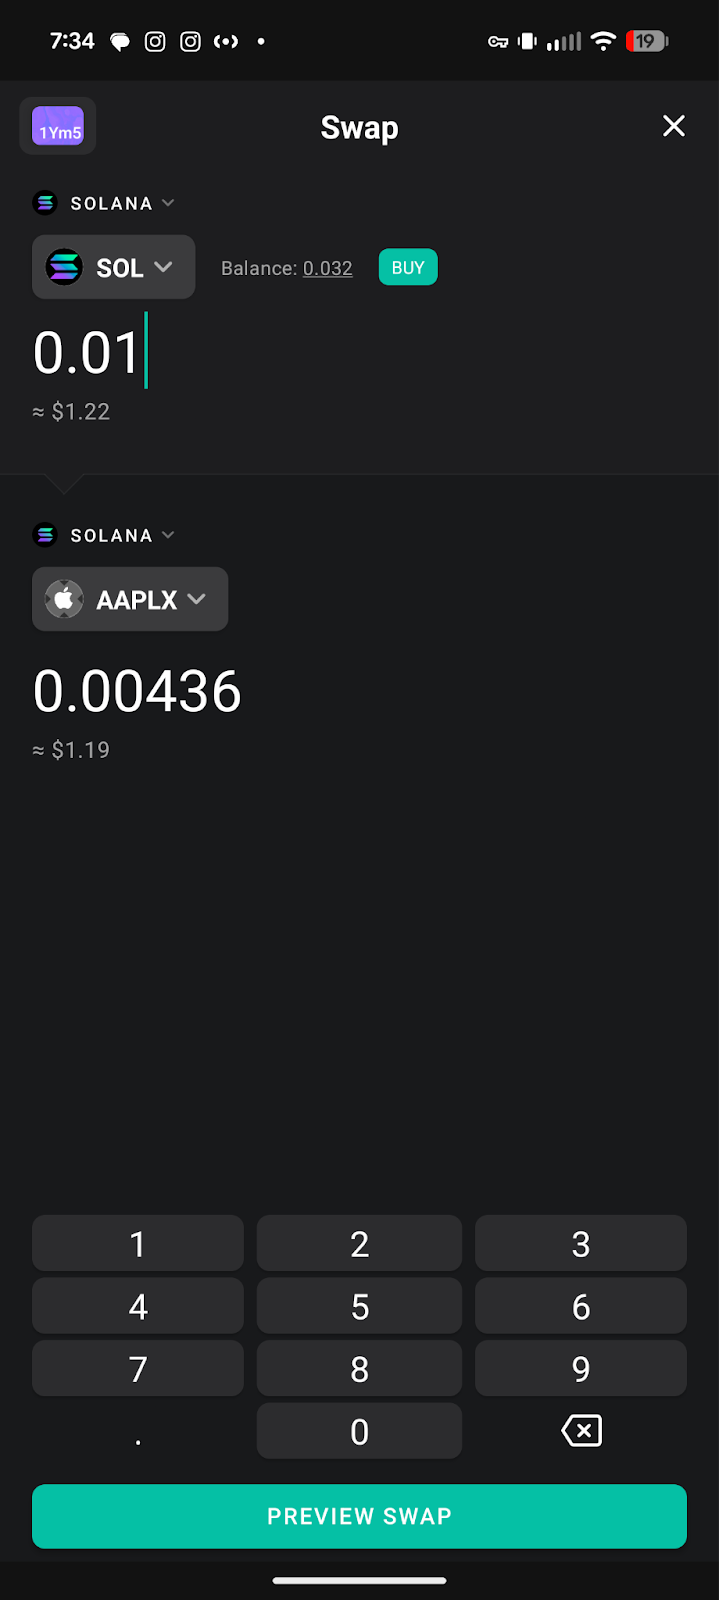Screen dimensions: 719x1600
Task: Tap the backspace delete key
Action: tap(581, 1431)
